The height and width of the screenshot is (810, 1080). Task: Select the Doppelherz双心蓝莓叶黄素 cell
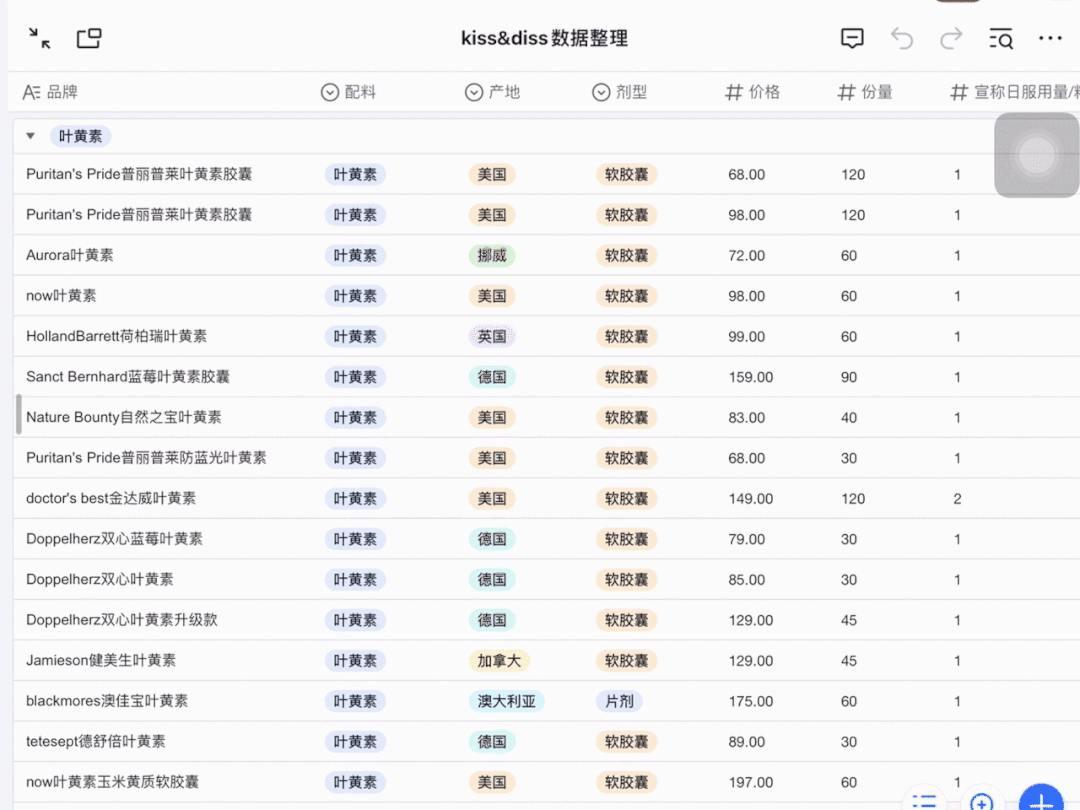tap(114, 539)
